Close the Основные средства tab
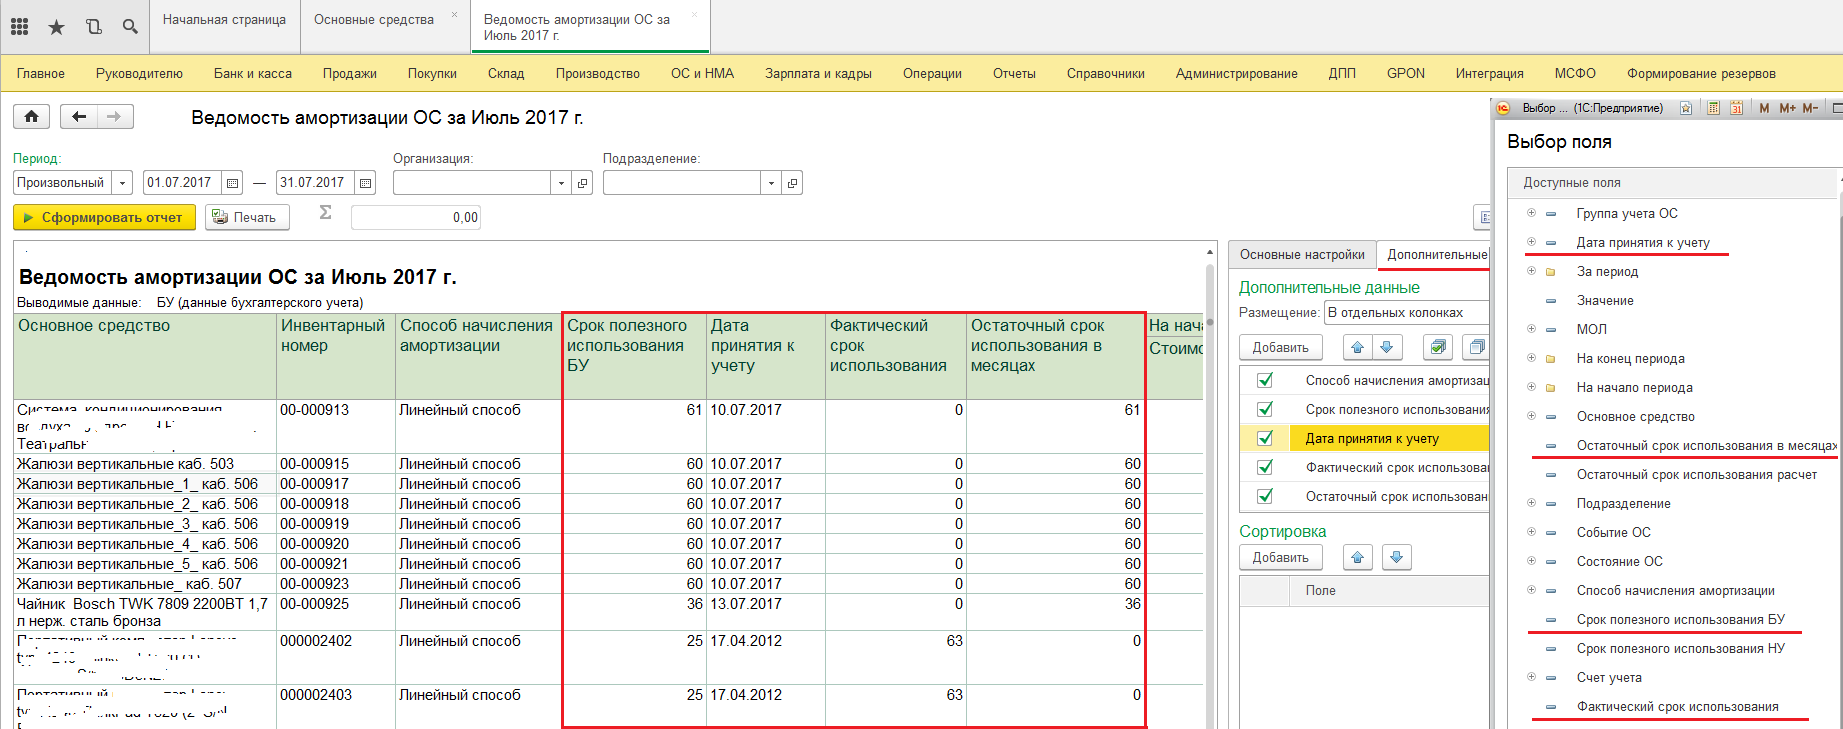The width and height of the screenshot is (1843, 729). [x=454, y=15]
